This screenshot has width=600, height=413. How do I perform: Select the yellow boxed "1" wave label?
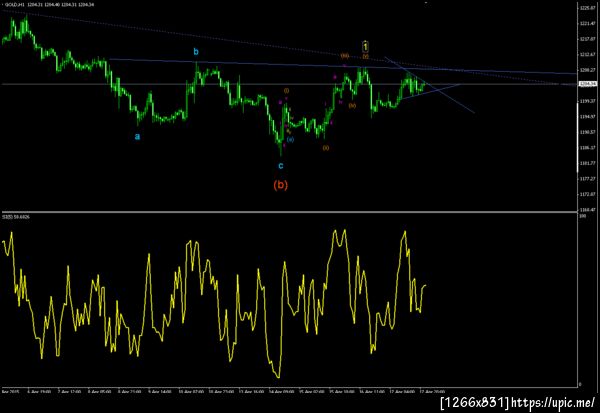[365, 47]
